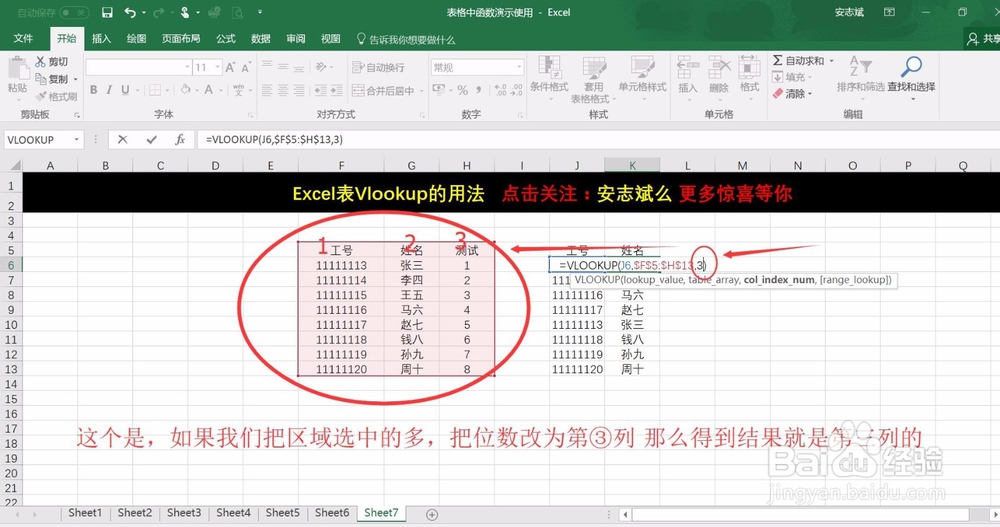Switch to the Data tab
The image size is (1000, 527).
click(261, 39)
